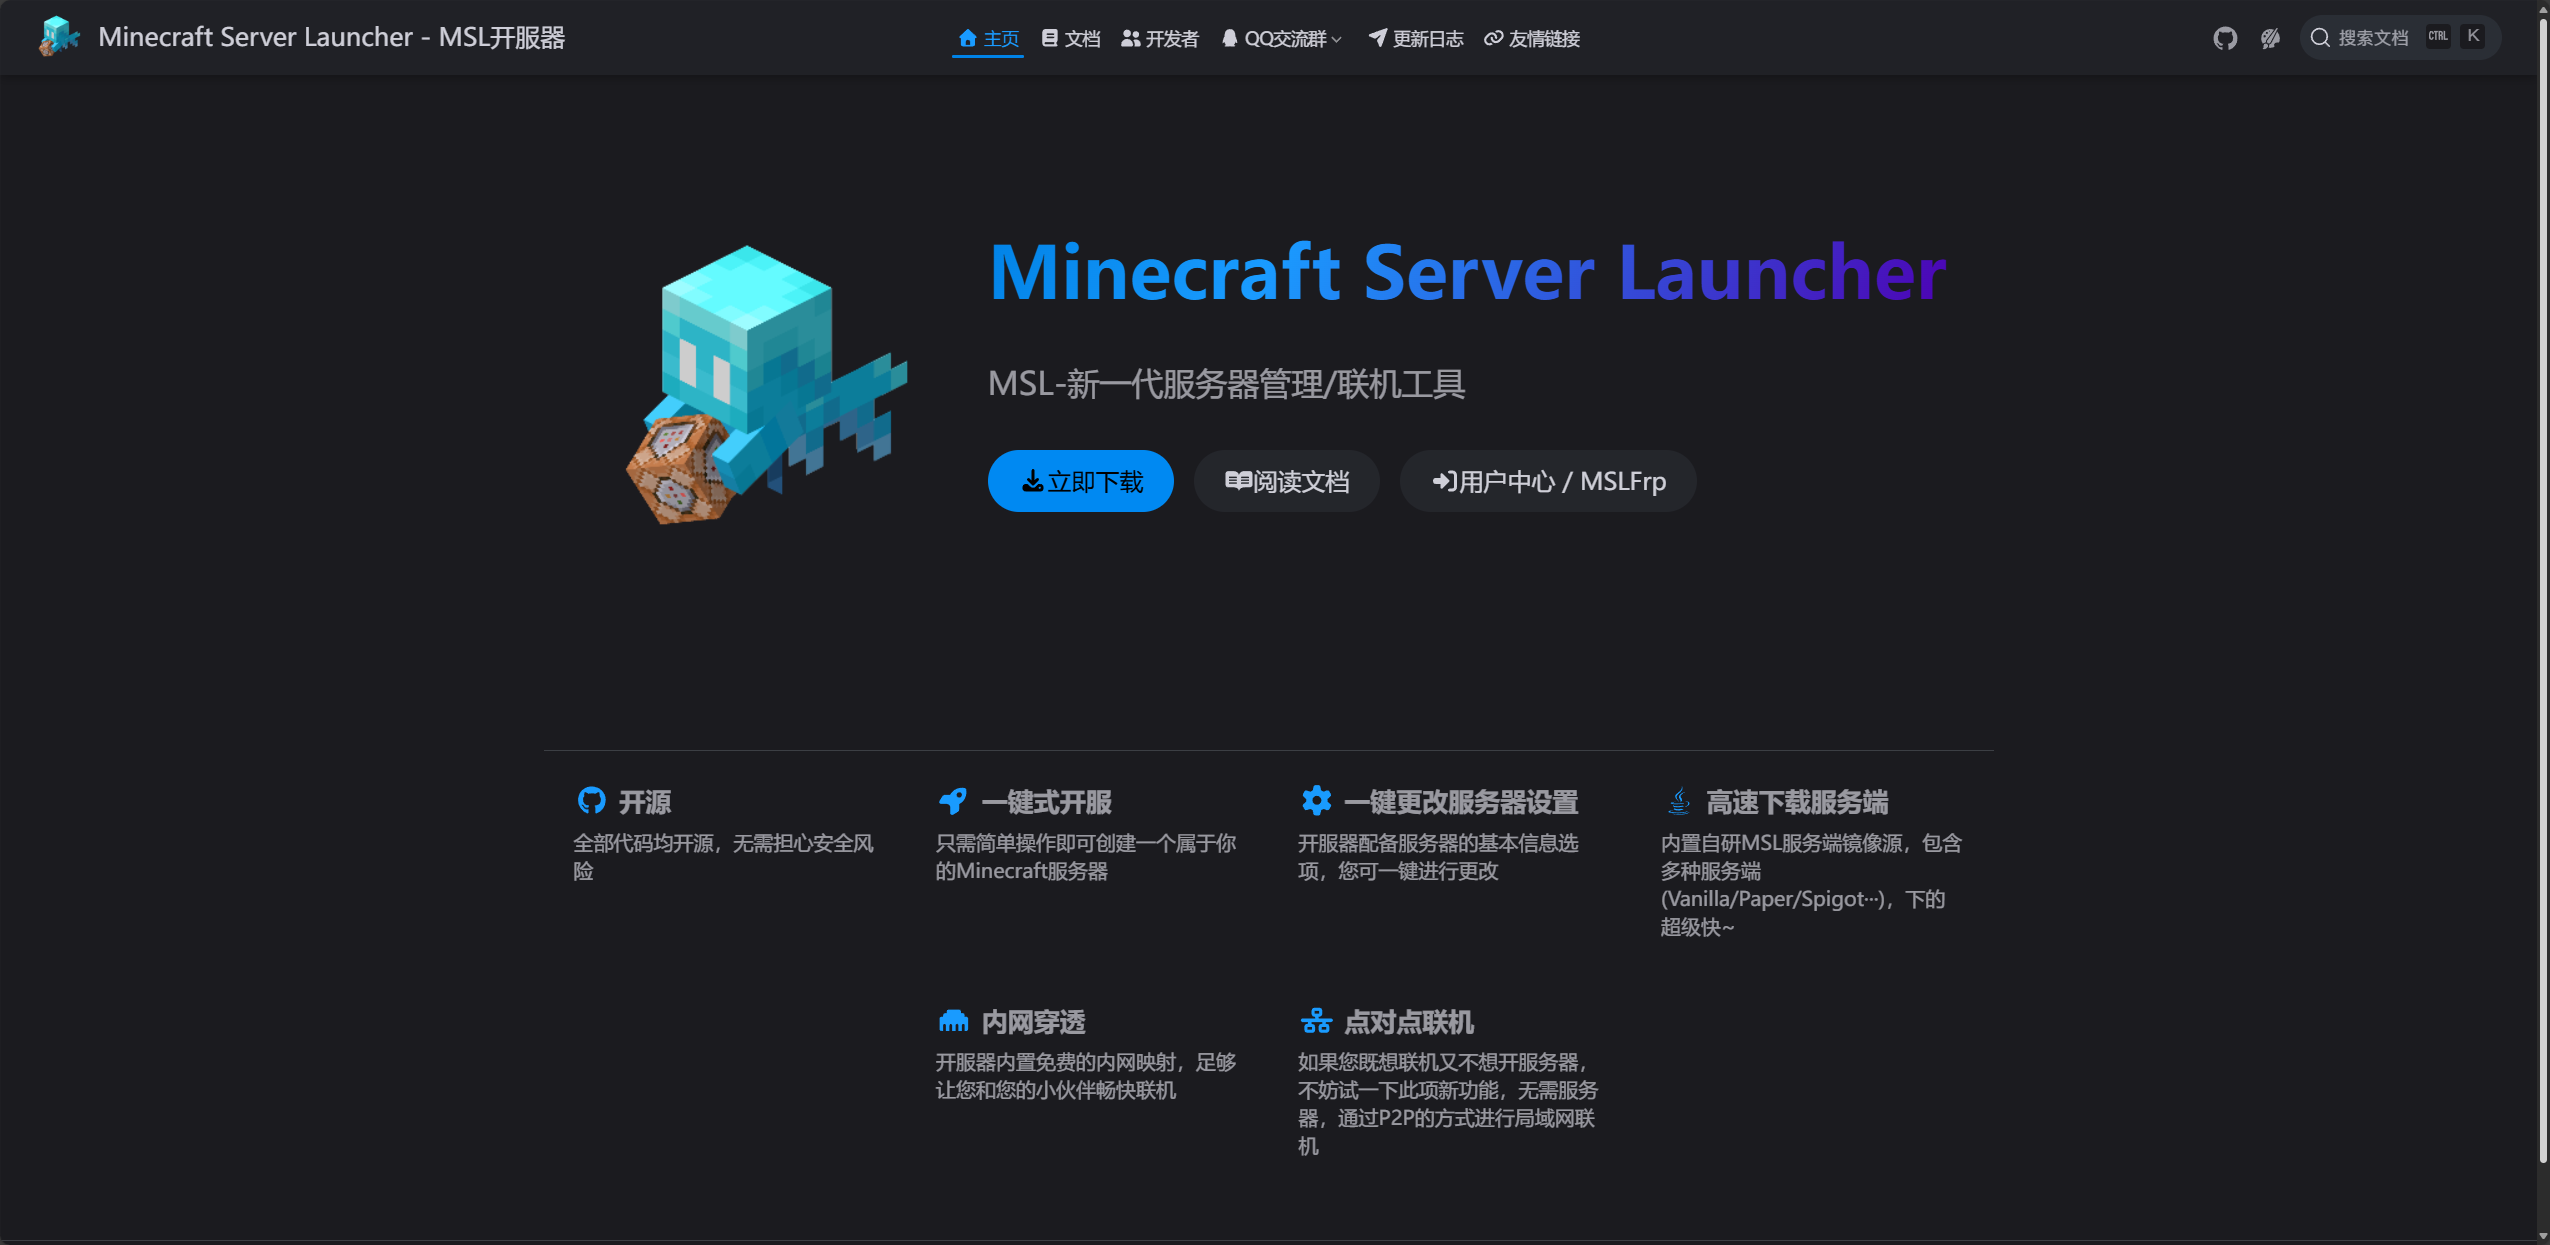Image resolution: width=2550 pixels, height=1245 pixels.
Task: Open the 更新日志 changelog link
Action: point(1416,38)
